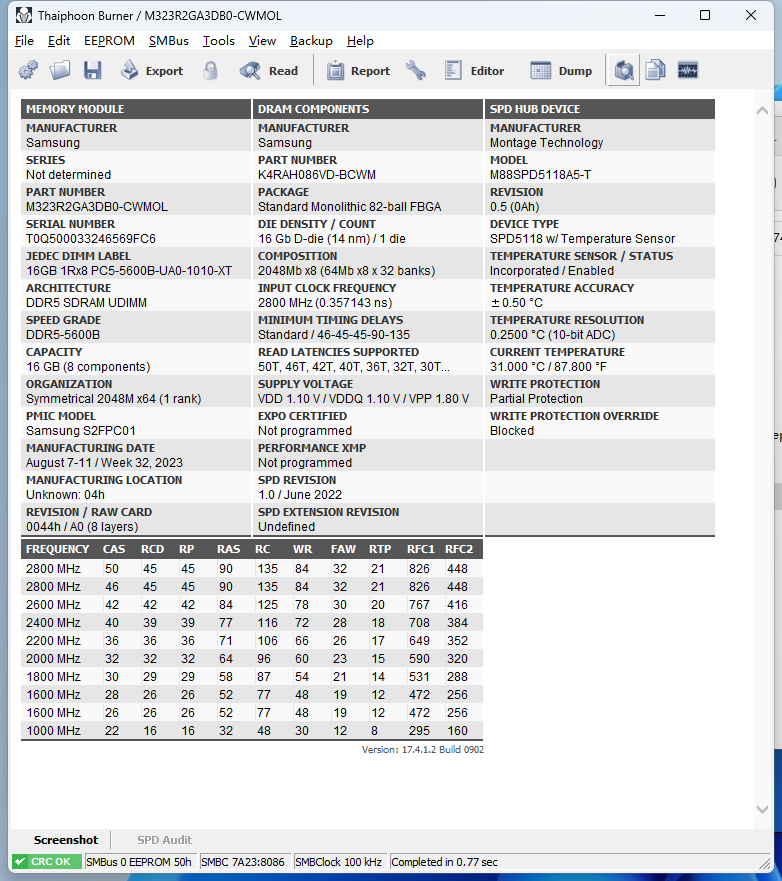Click the SMBClock 100 kHz status entry
782x881 pixels.
click(338, 862)
